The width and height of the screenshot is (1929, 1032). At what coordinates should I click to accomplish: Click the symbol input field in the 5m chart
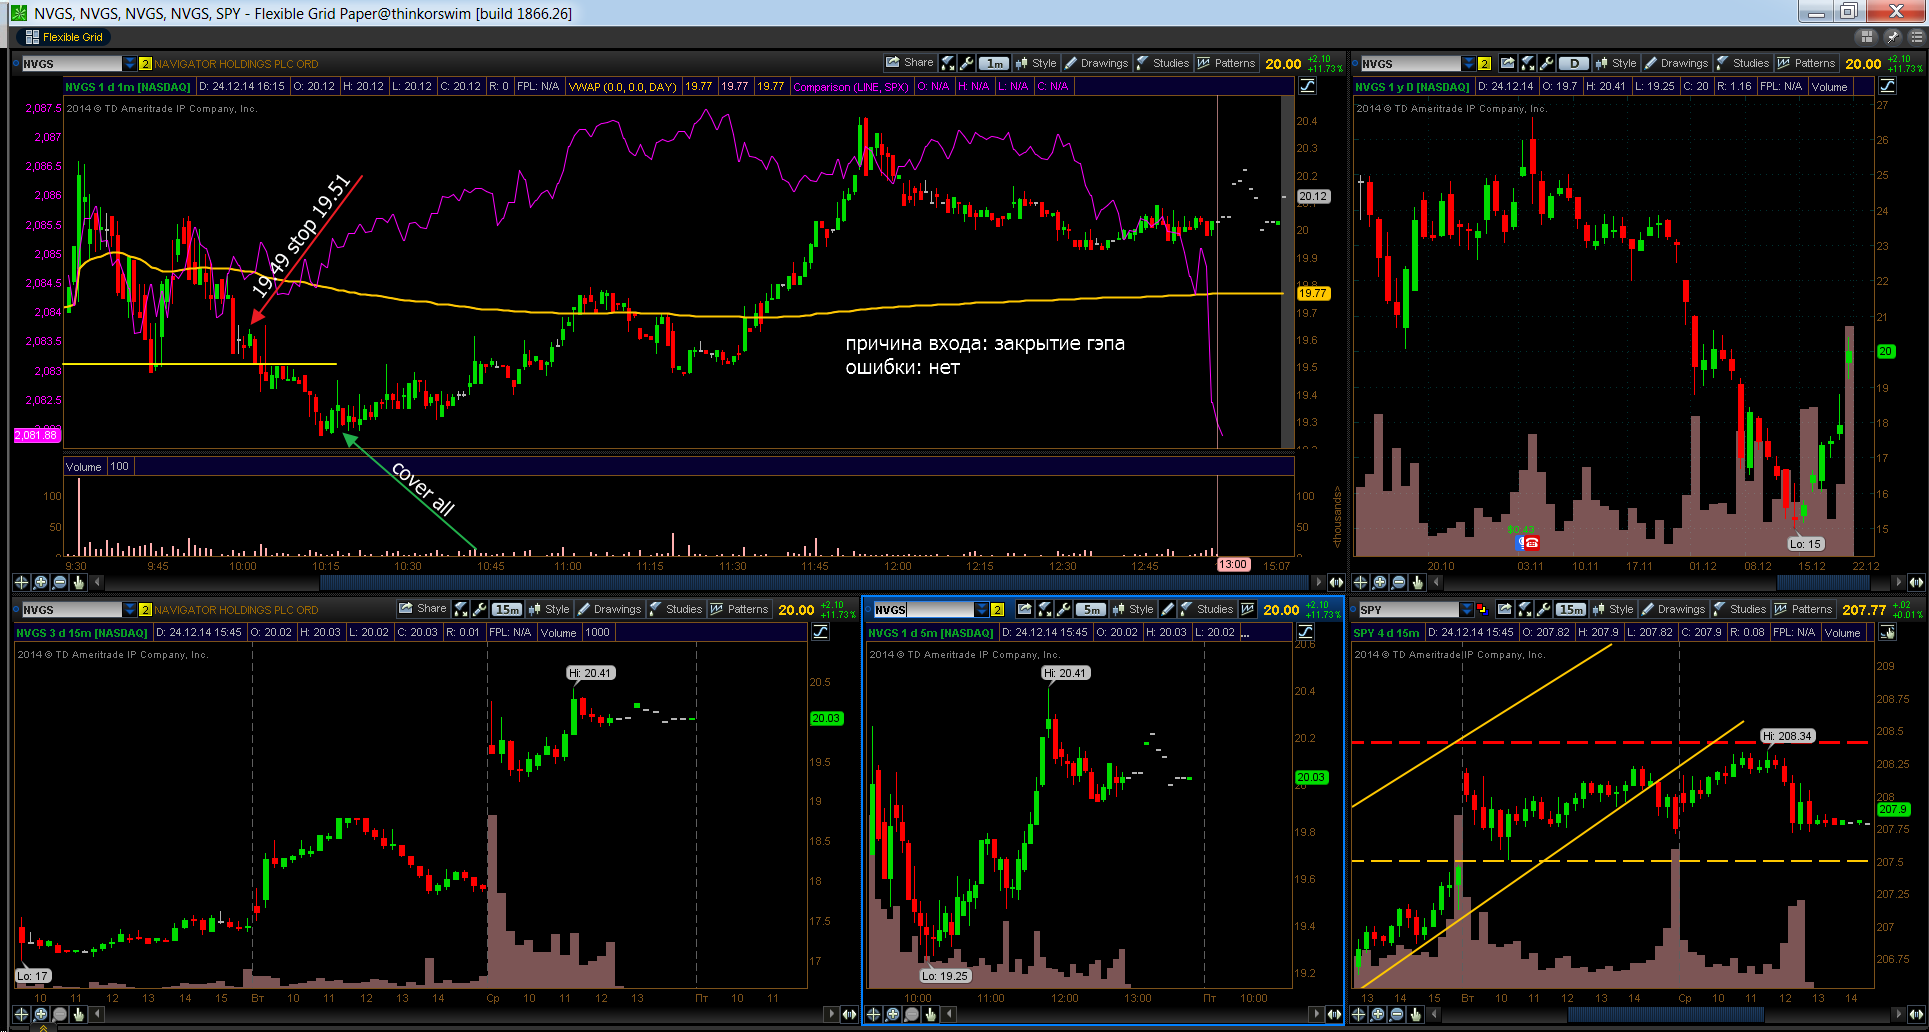coord(922,609)
